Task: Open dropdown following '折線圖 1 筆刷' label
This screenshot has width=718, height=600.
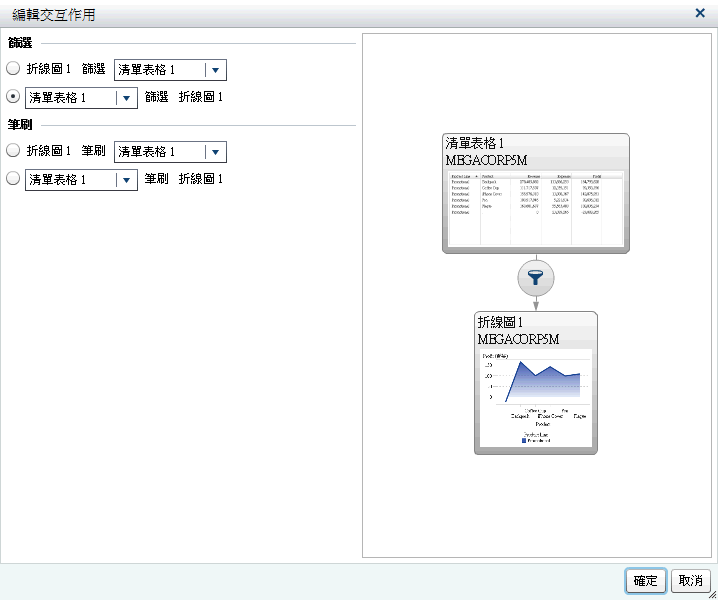Action: click(x=215, y=152)
